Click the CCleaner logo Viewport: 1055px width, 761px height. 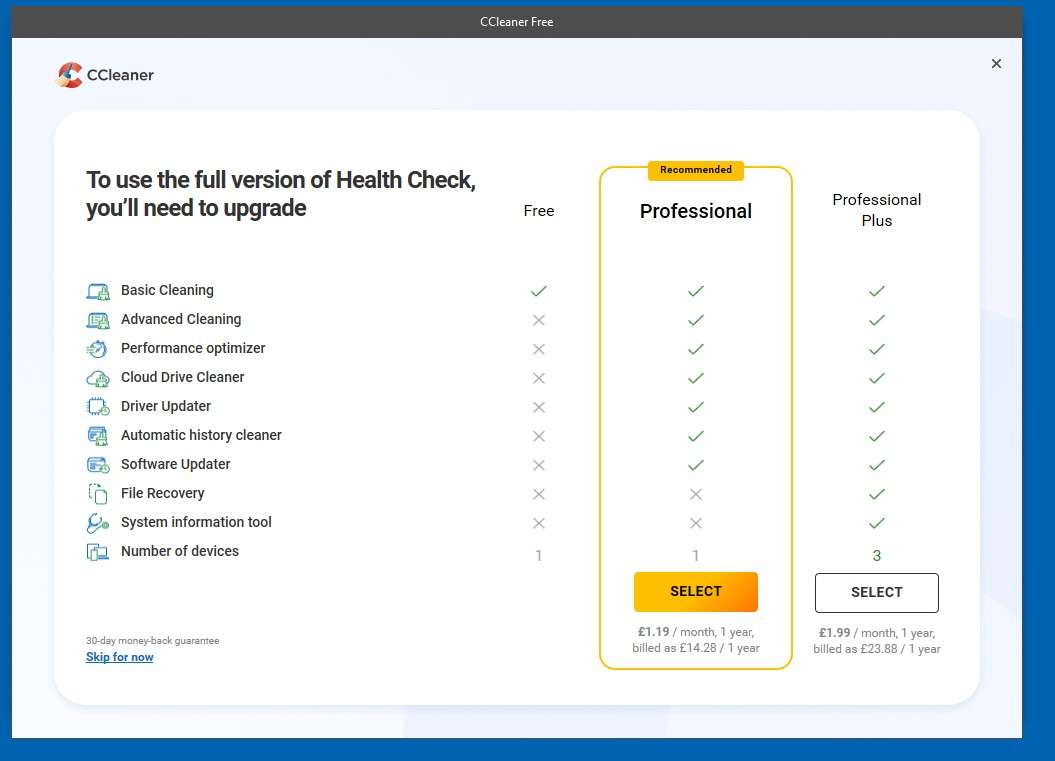coord(105,75)
